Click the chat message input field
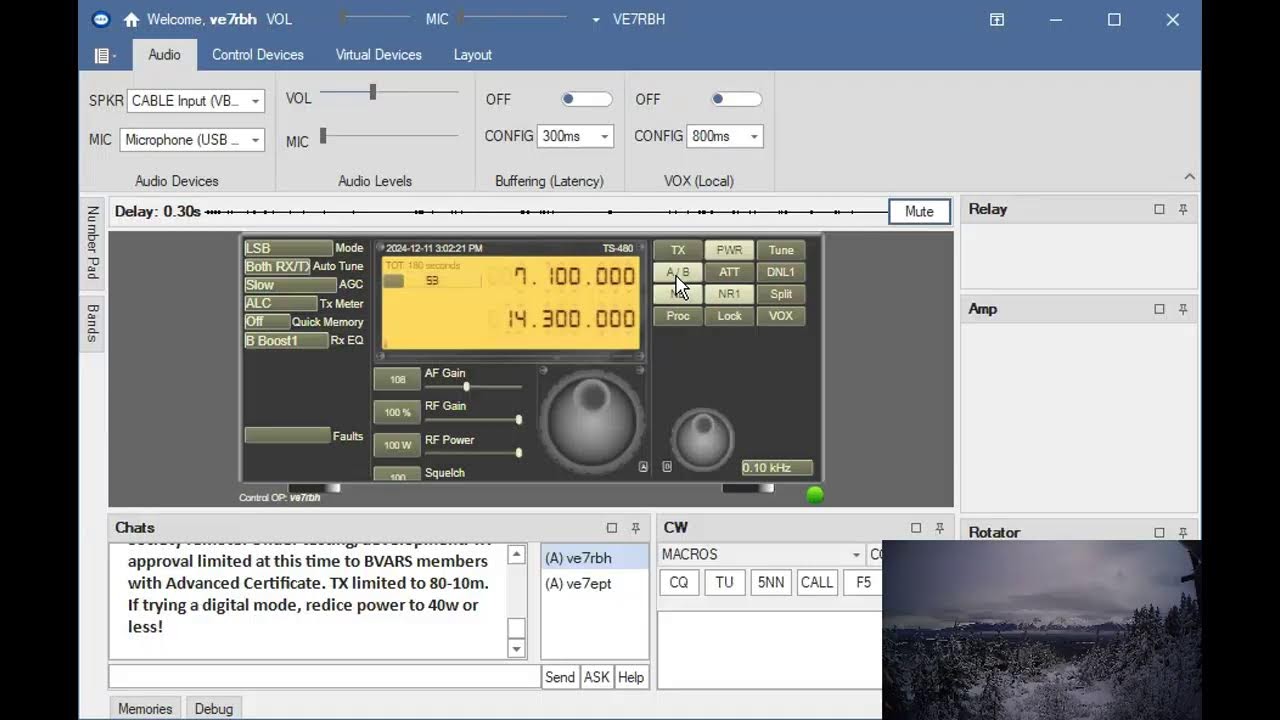This screenshot has width=1280, height=720. [324, 677]
